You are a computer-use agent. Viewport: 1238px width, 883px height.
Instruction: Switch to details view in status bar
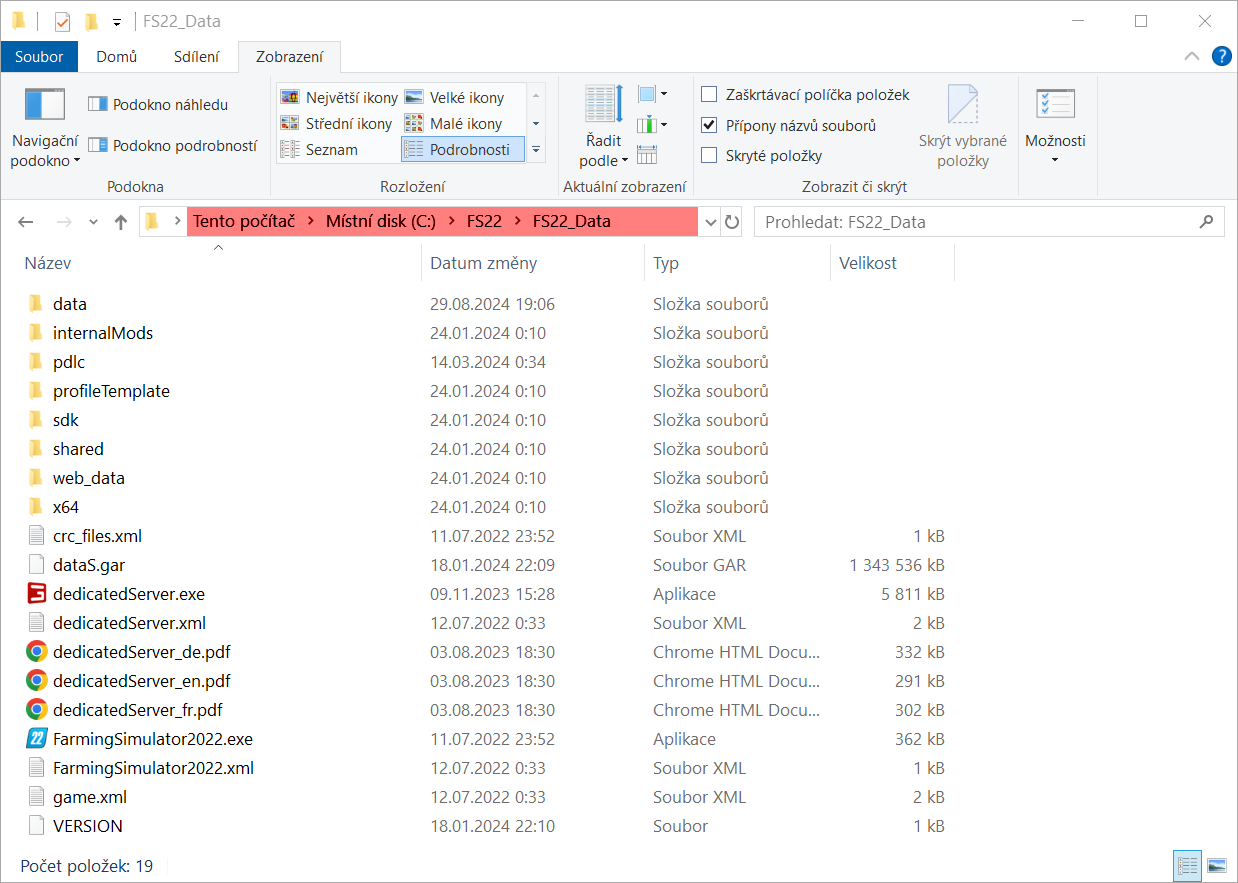click(1188, 866)
